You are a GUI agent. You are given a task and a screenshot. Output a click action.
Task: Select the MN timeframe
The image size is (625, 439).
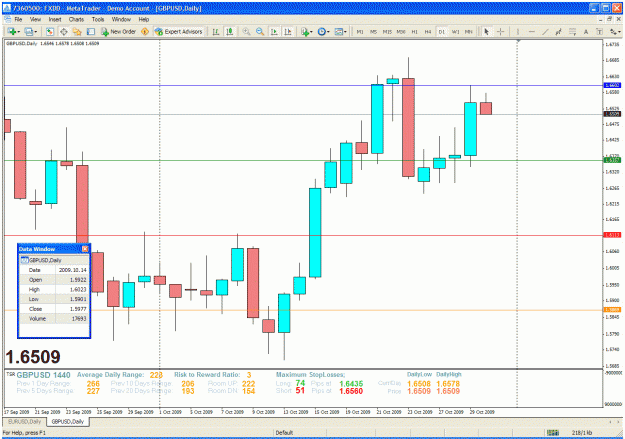click(x=469, y=32)
